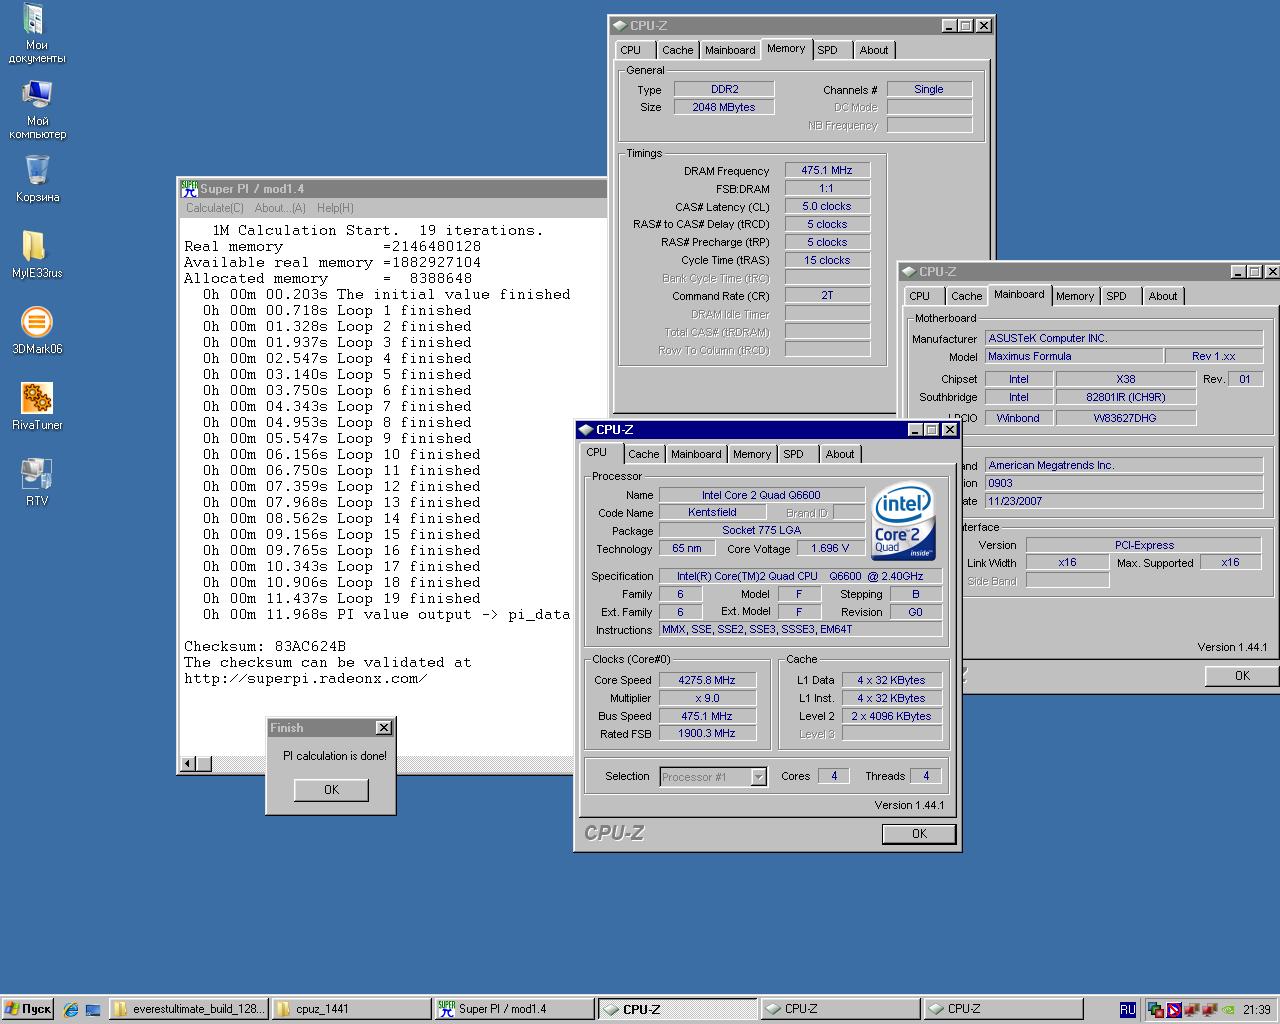Launch Internet Explorer from quick launch
Viewport: 1280px width, 1024px height.
coord(70,1009)
